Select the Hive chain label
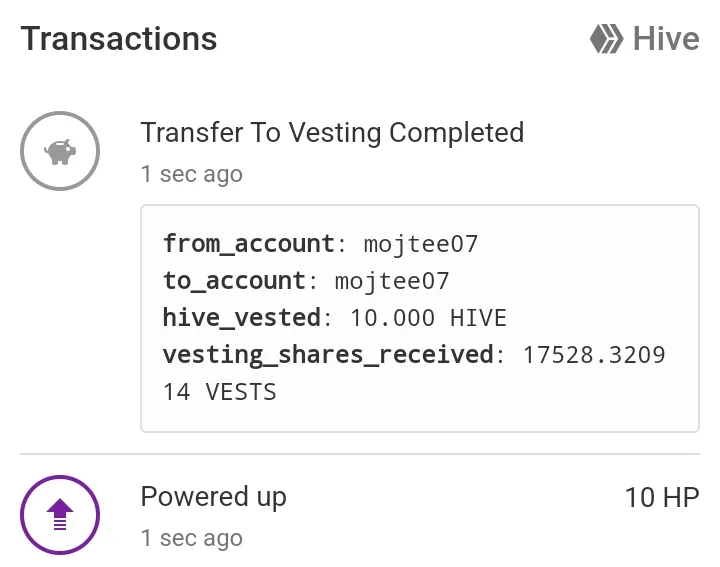 coord(666,39)
